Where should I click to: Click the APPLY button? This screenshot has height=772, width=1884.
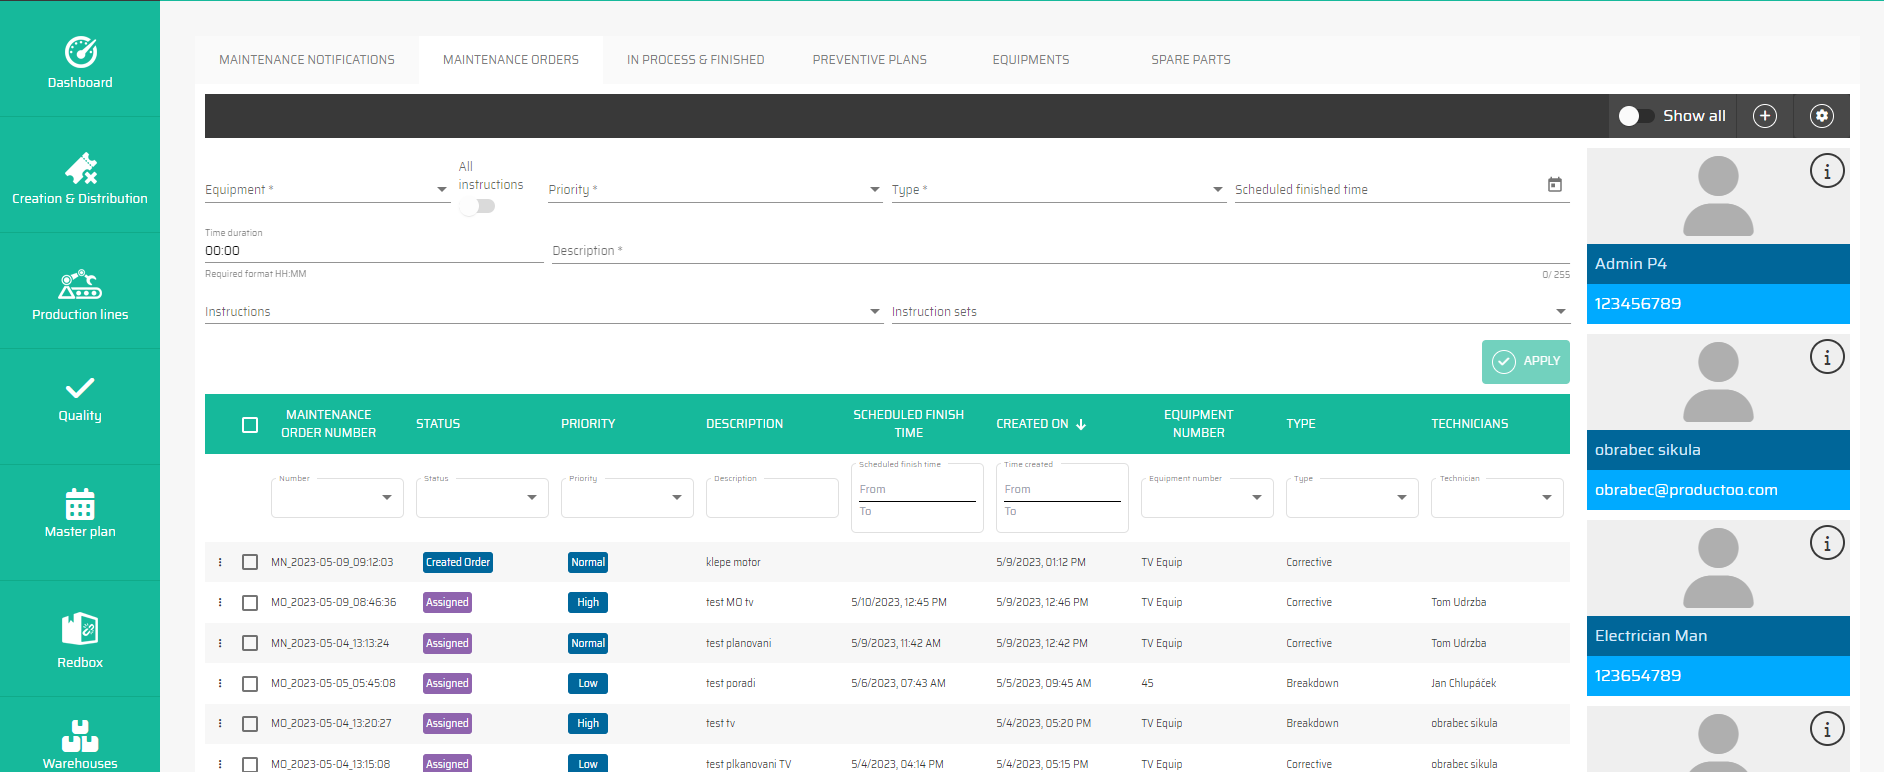(x=1525, y=361)
